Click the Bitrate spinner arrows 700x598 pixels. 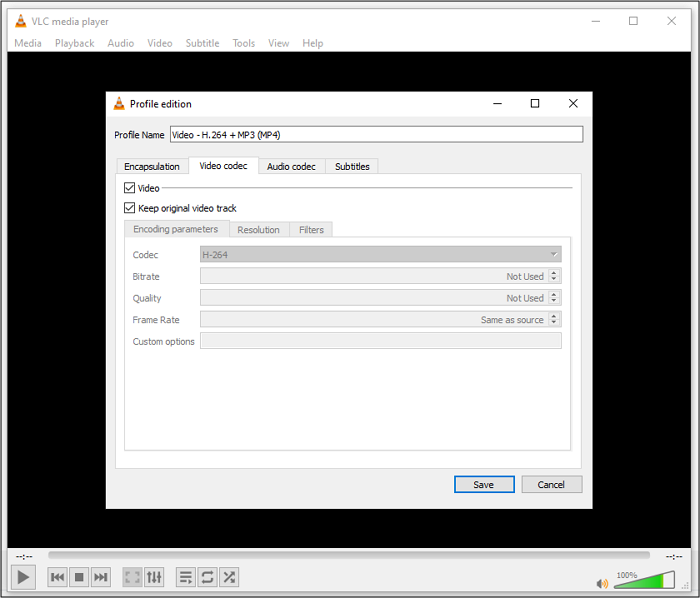[x=554, y=276]
